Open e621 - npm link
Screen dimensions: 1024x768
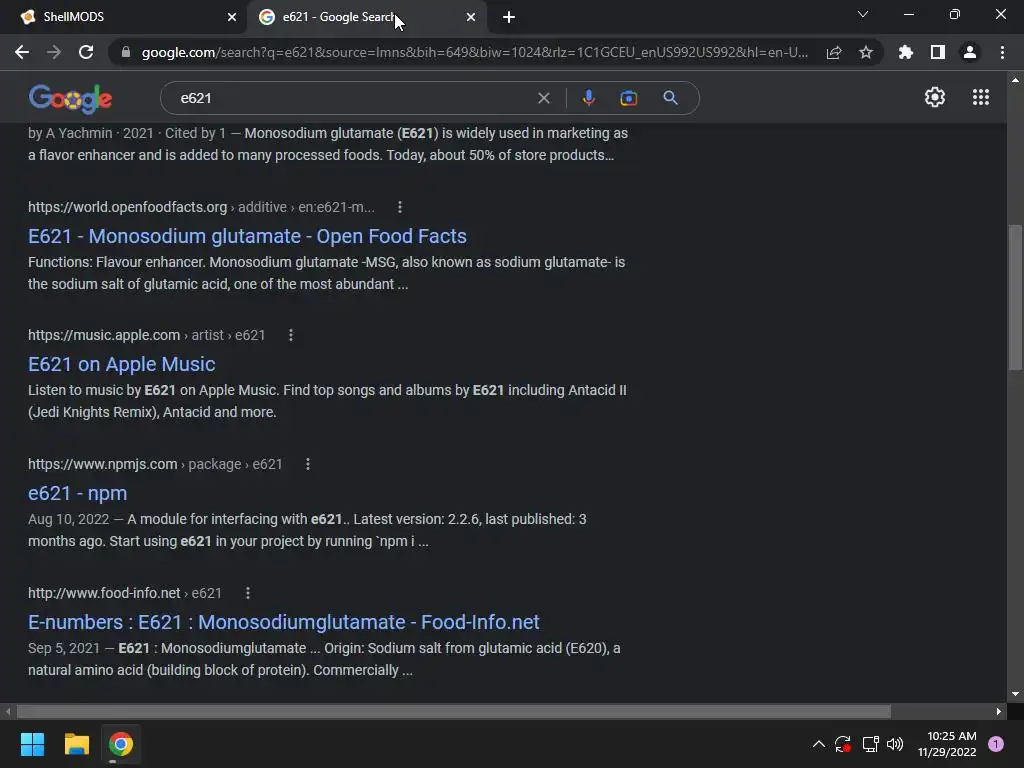click(x=77, y=493)
